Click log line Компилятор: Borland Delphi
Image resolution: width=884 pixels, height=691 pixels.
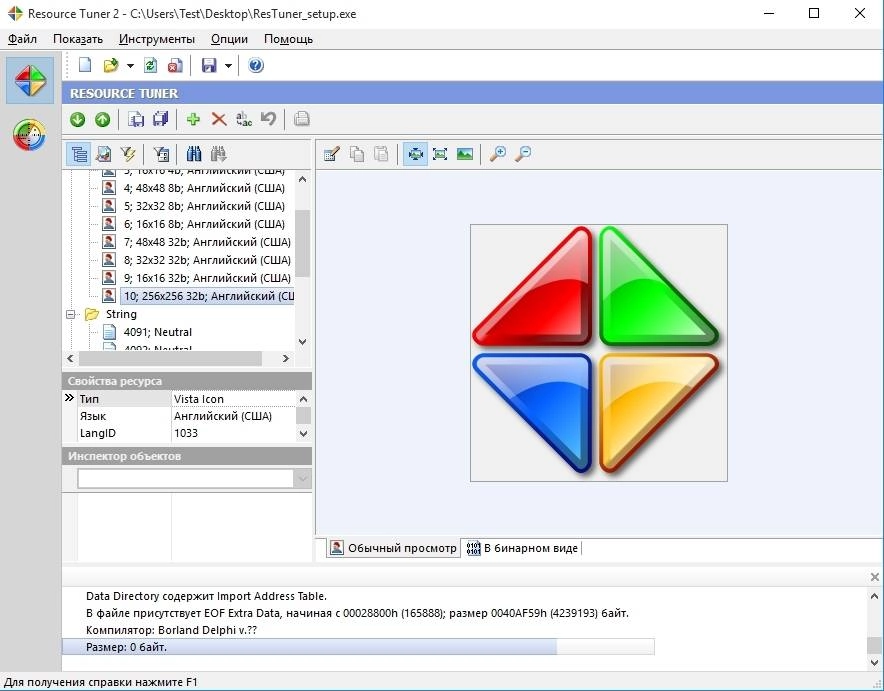[x=171, y=630]
